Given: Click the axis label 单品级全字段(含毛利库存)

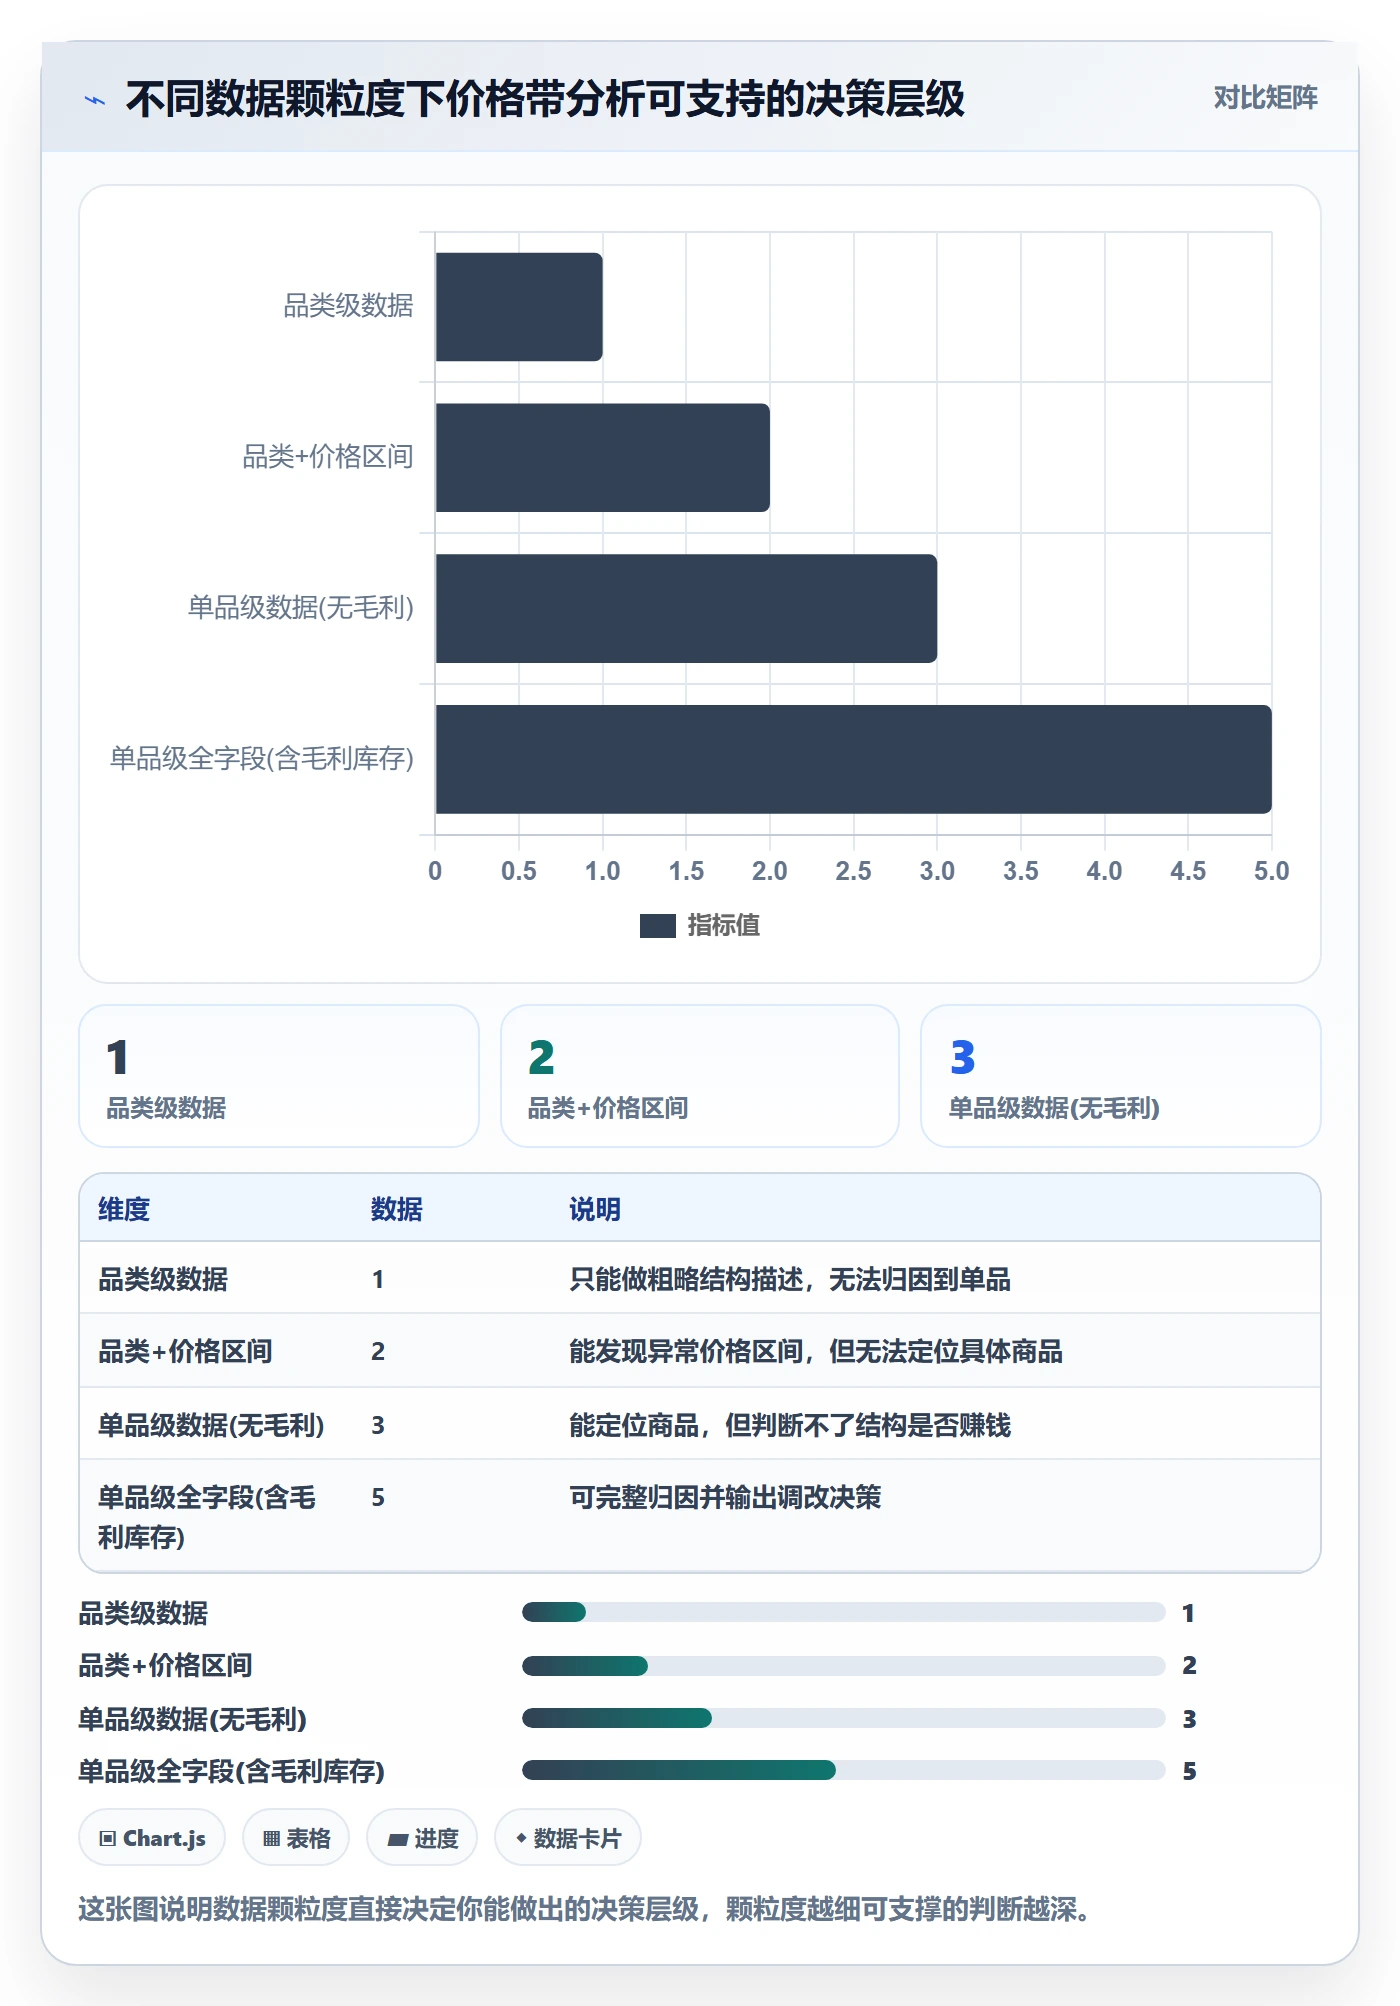Looking at the screenshot, I should [262, 759].
